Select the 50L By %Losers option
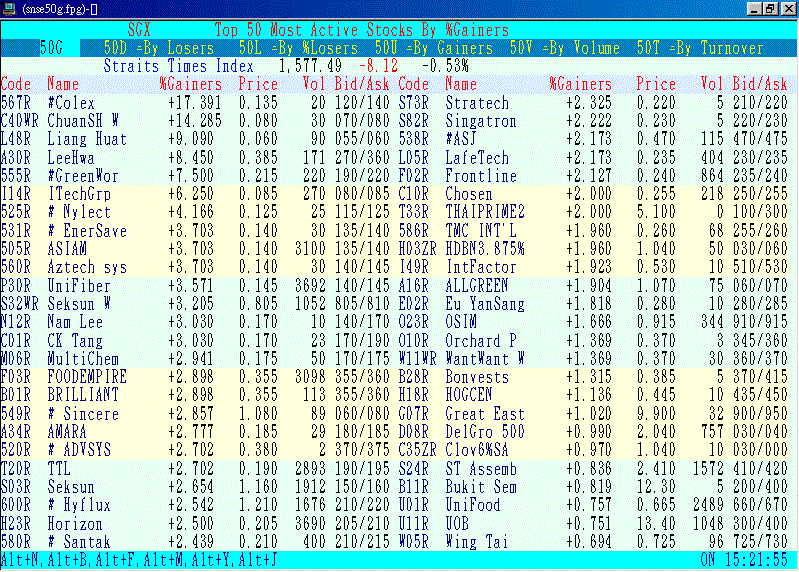The height and width of the screenshot is (572, 799). coord(299,48)
